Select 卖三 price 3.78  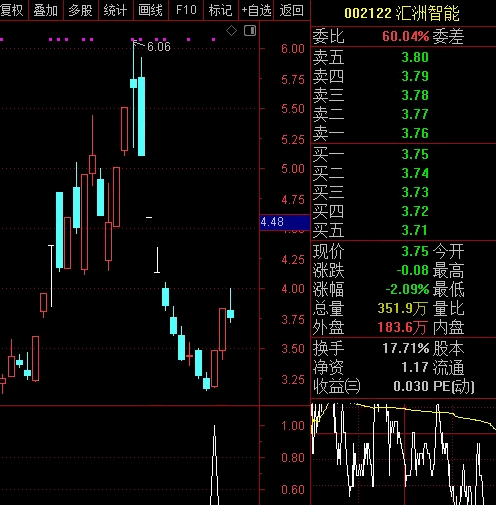[x=415, y=95]
